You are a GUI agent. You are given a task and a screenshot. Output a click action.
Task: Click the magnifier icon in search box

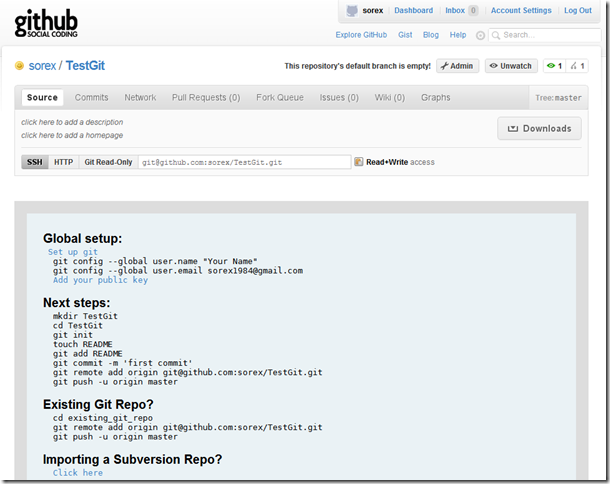point(496,35)
